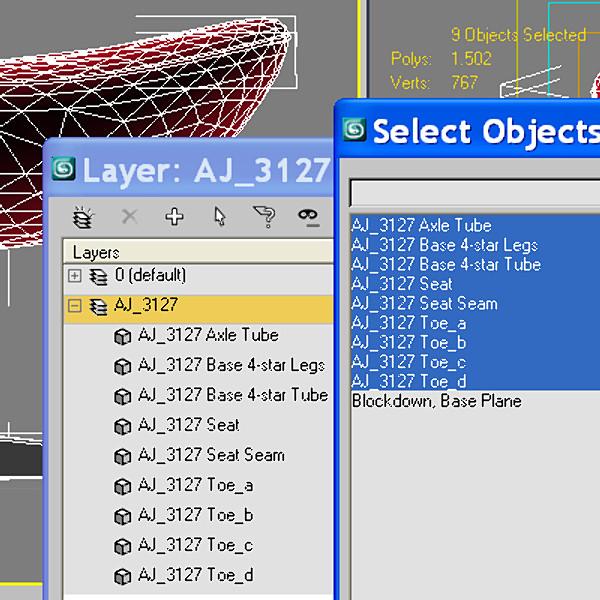Viewport: 600px width, 600px height.
Task: Click cube icon beside Base 4-star Tube
Action: [123, 397]
